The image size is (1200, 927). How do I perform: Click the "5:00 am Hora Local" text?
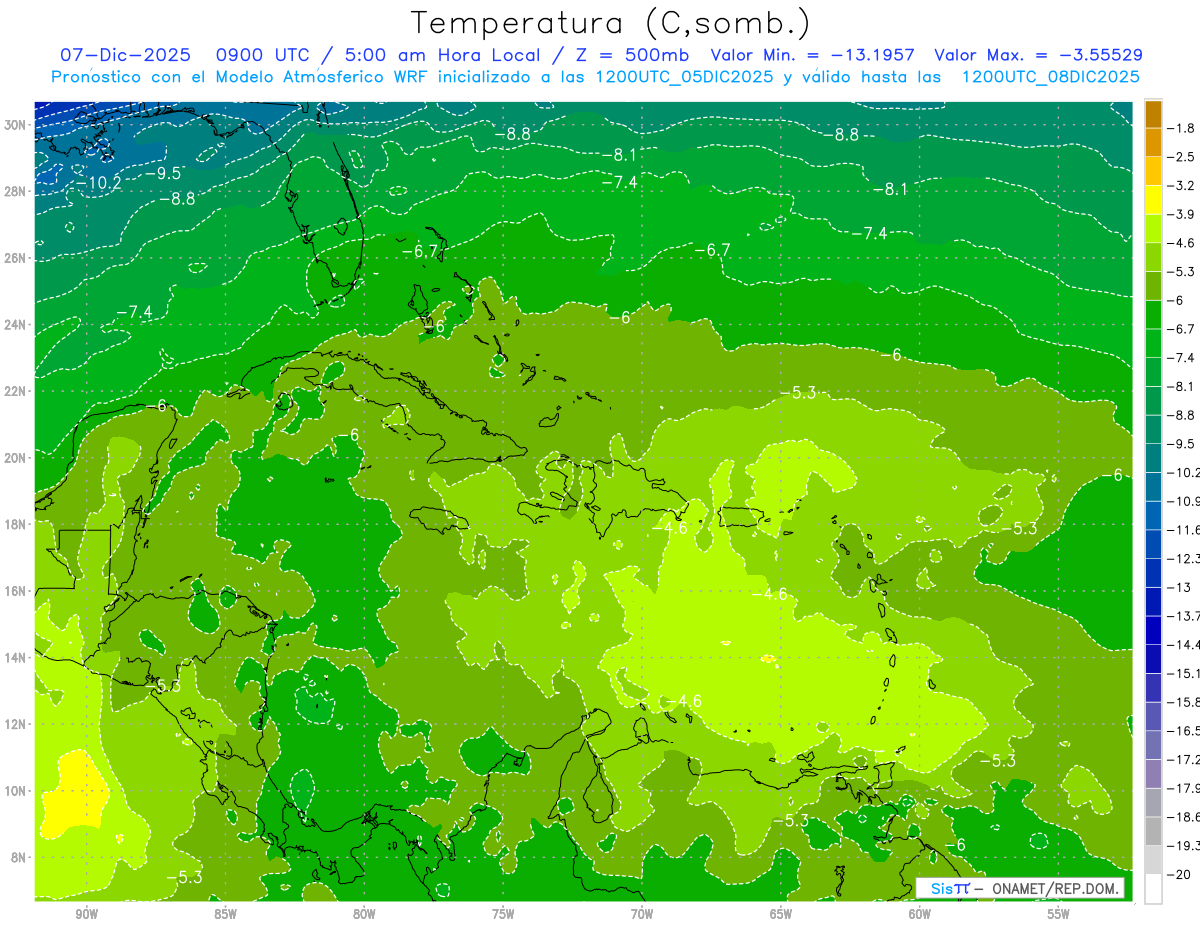(x=441, y=55)
